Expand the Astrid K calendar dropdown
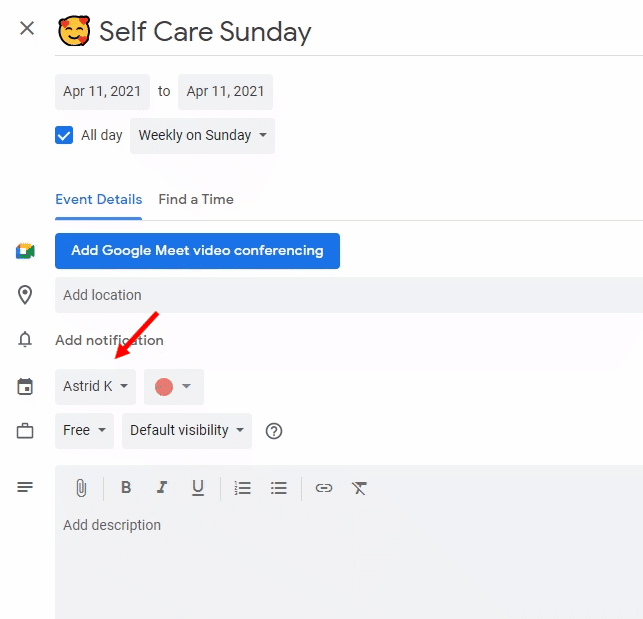643x619 pixels. point(96,386)
